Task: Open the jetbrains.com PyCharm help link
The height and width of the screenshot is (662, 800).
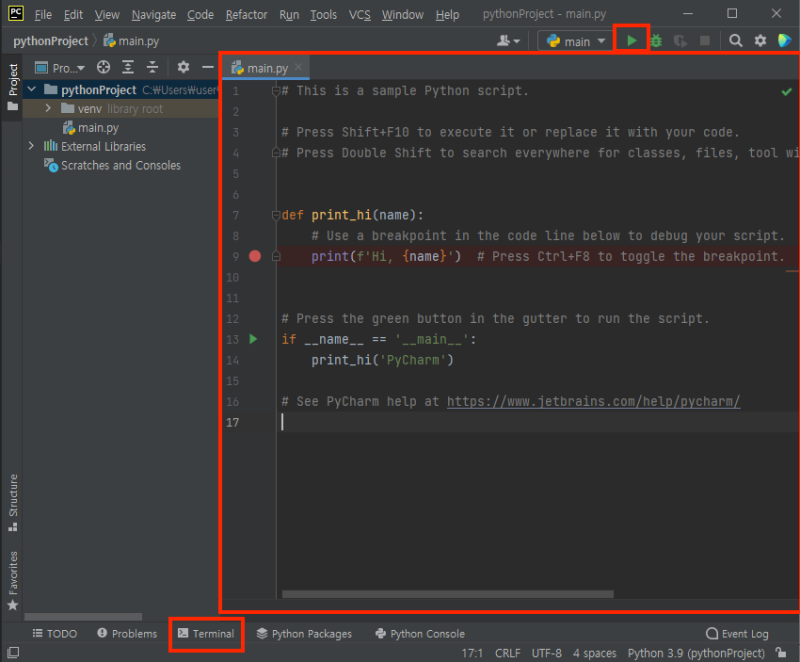Action: tap(593, 402)
